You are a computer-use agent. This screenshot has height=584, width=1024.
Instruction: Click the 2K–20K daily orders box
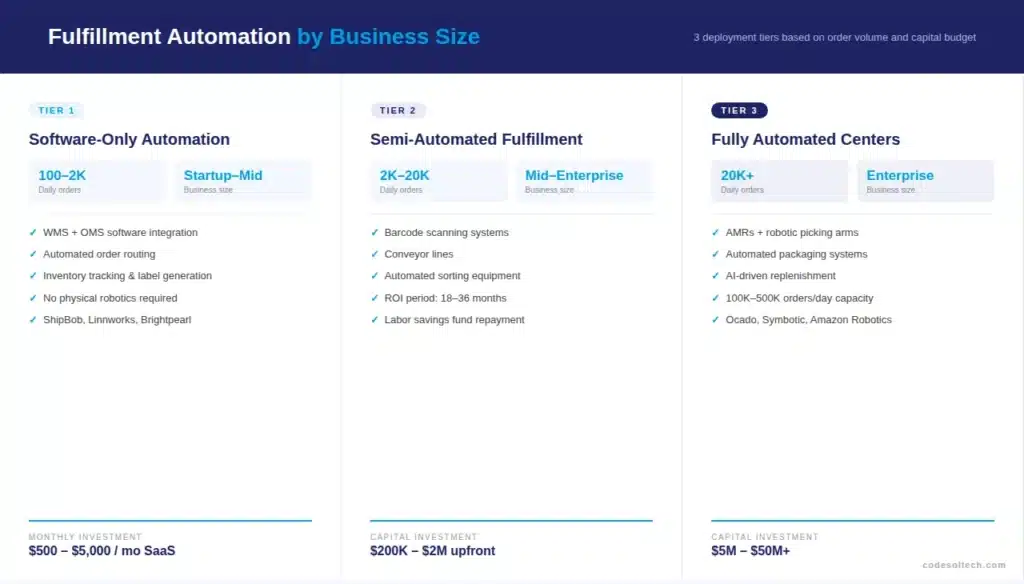point(438,181)
